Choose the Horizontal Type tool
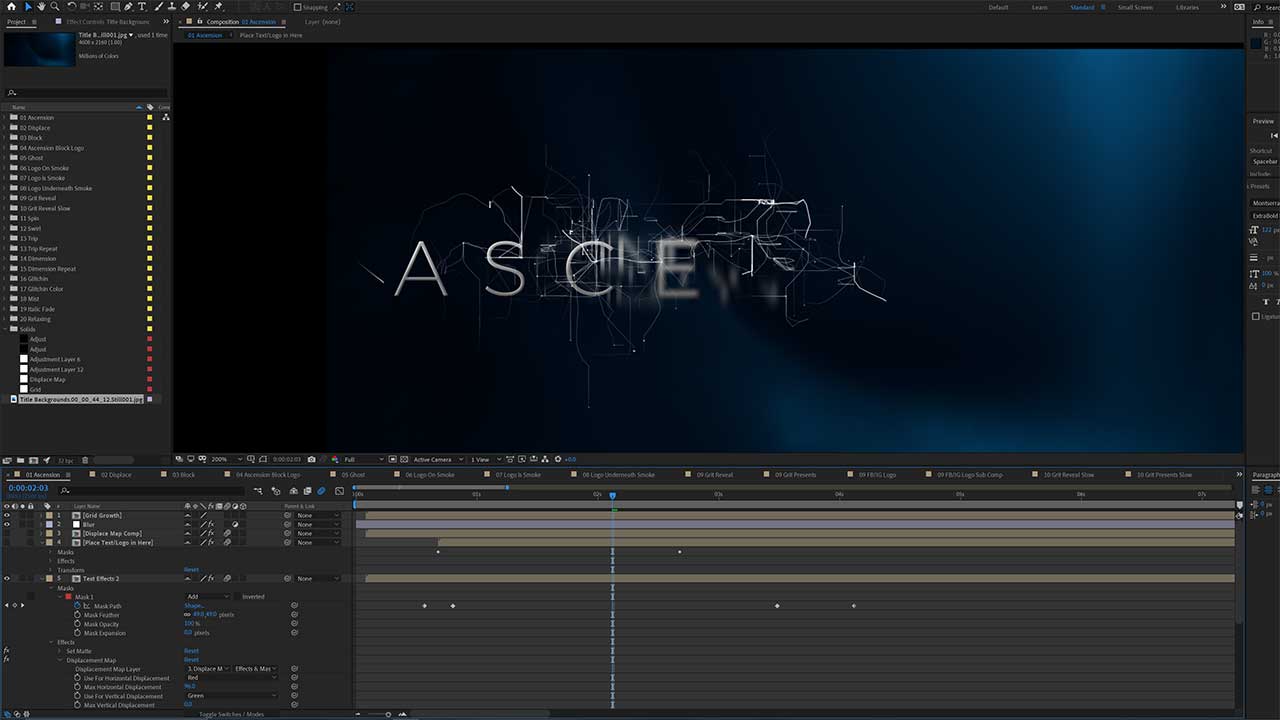This screenshot has width=1280, height=720. (143, 7)
